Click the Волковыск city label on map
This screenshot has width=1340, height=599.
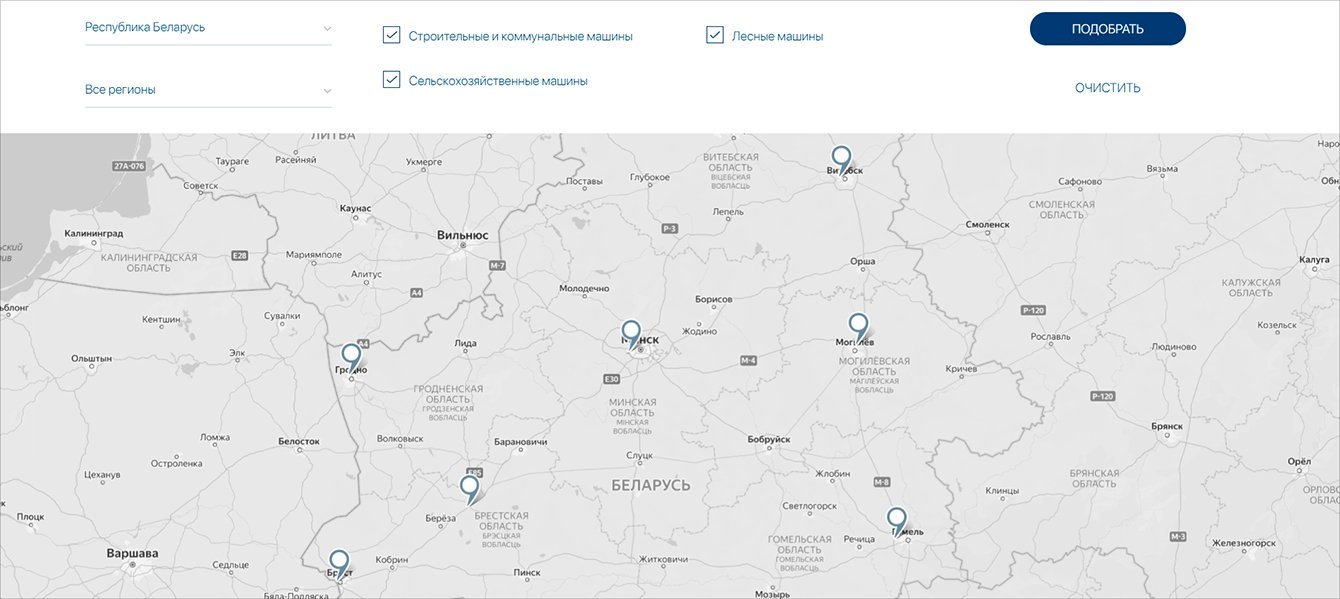(401, 439)
